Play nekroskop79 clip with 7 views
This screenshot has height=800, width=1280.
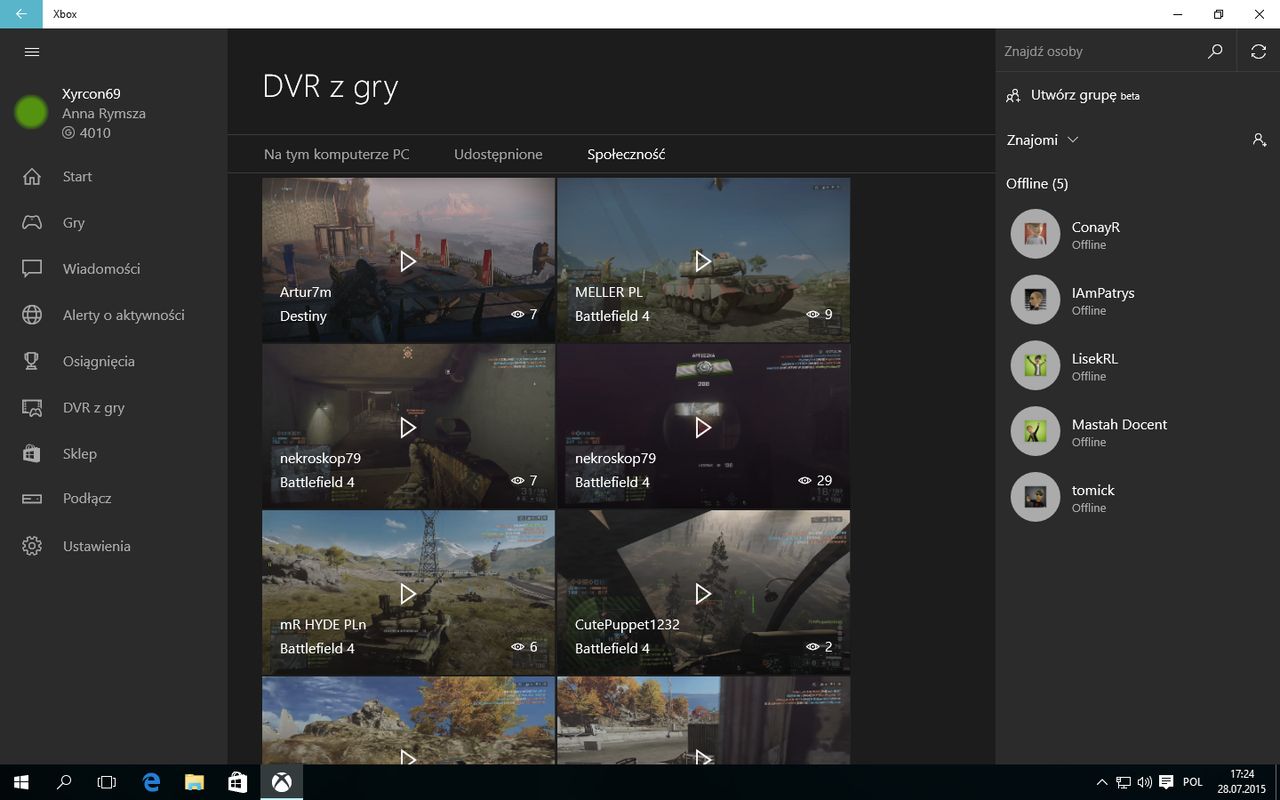[x=408, y=427]
